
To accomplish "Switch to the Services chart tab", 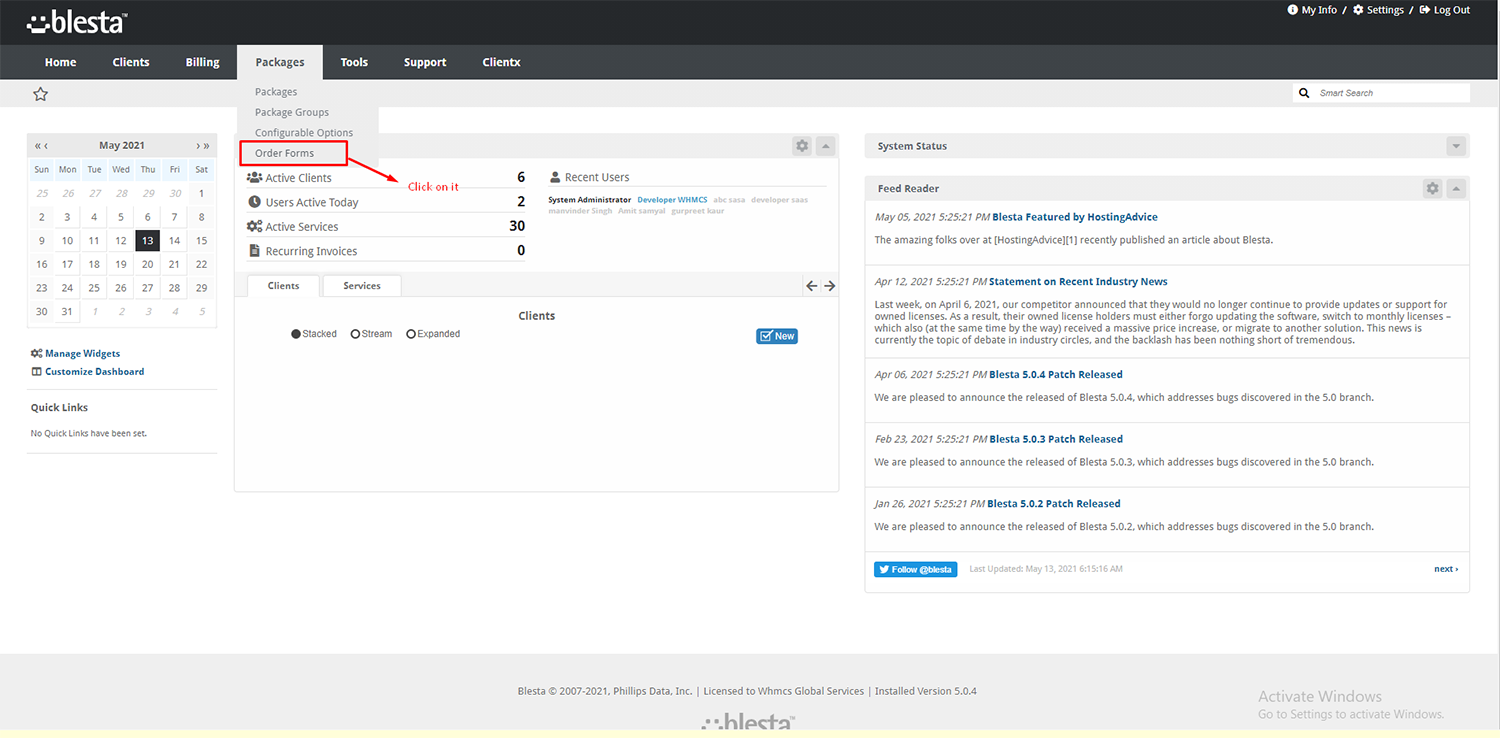I will (x=362, y=286).
